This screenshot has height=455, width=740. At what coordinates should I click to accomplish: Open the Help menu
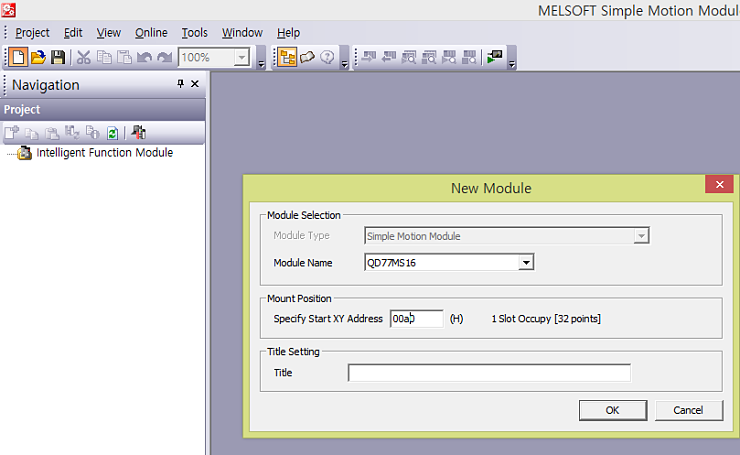point(288,33)
